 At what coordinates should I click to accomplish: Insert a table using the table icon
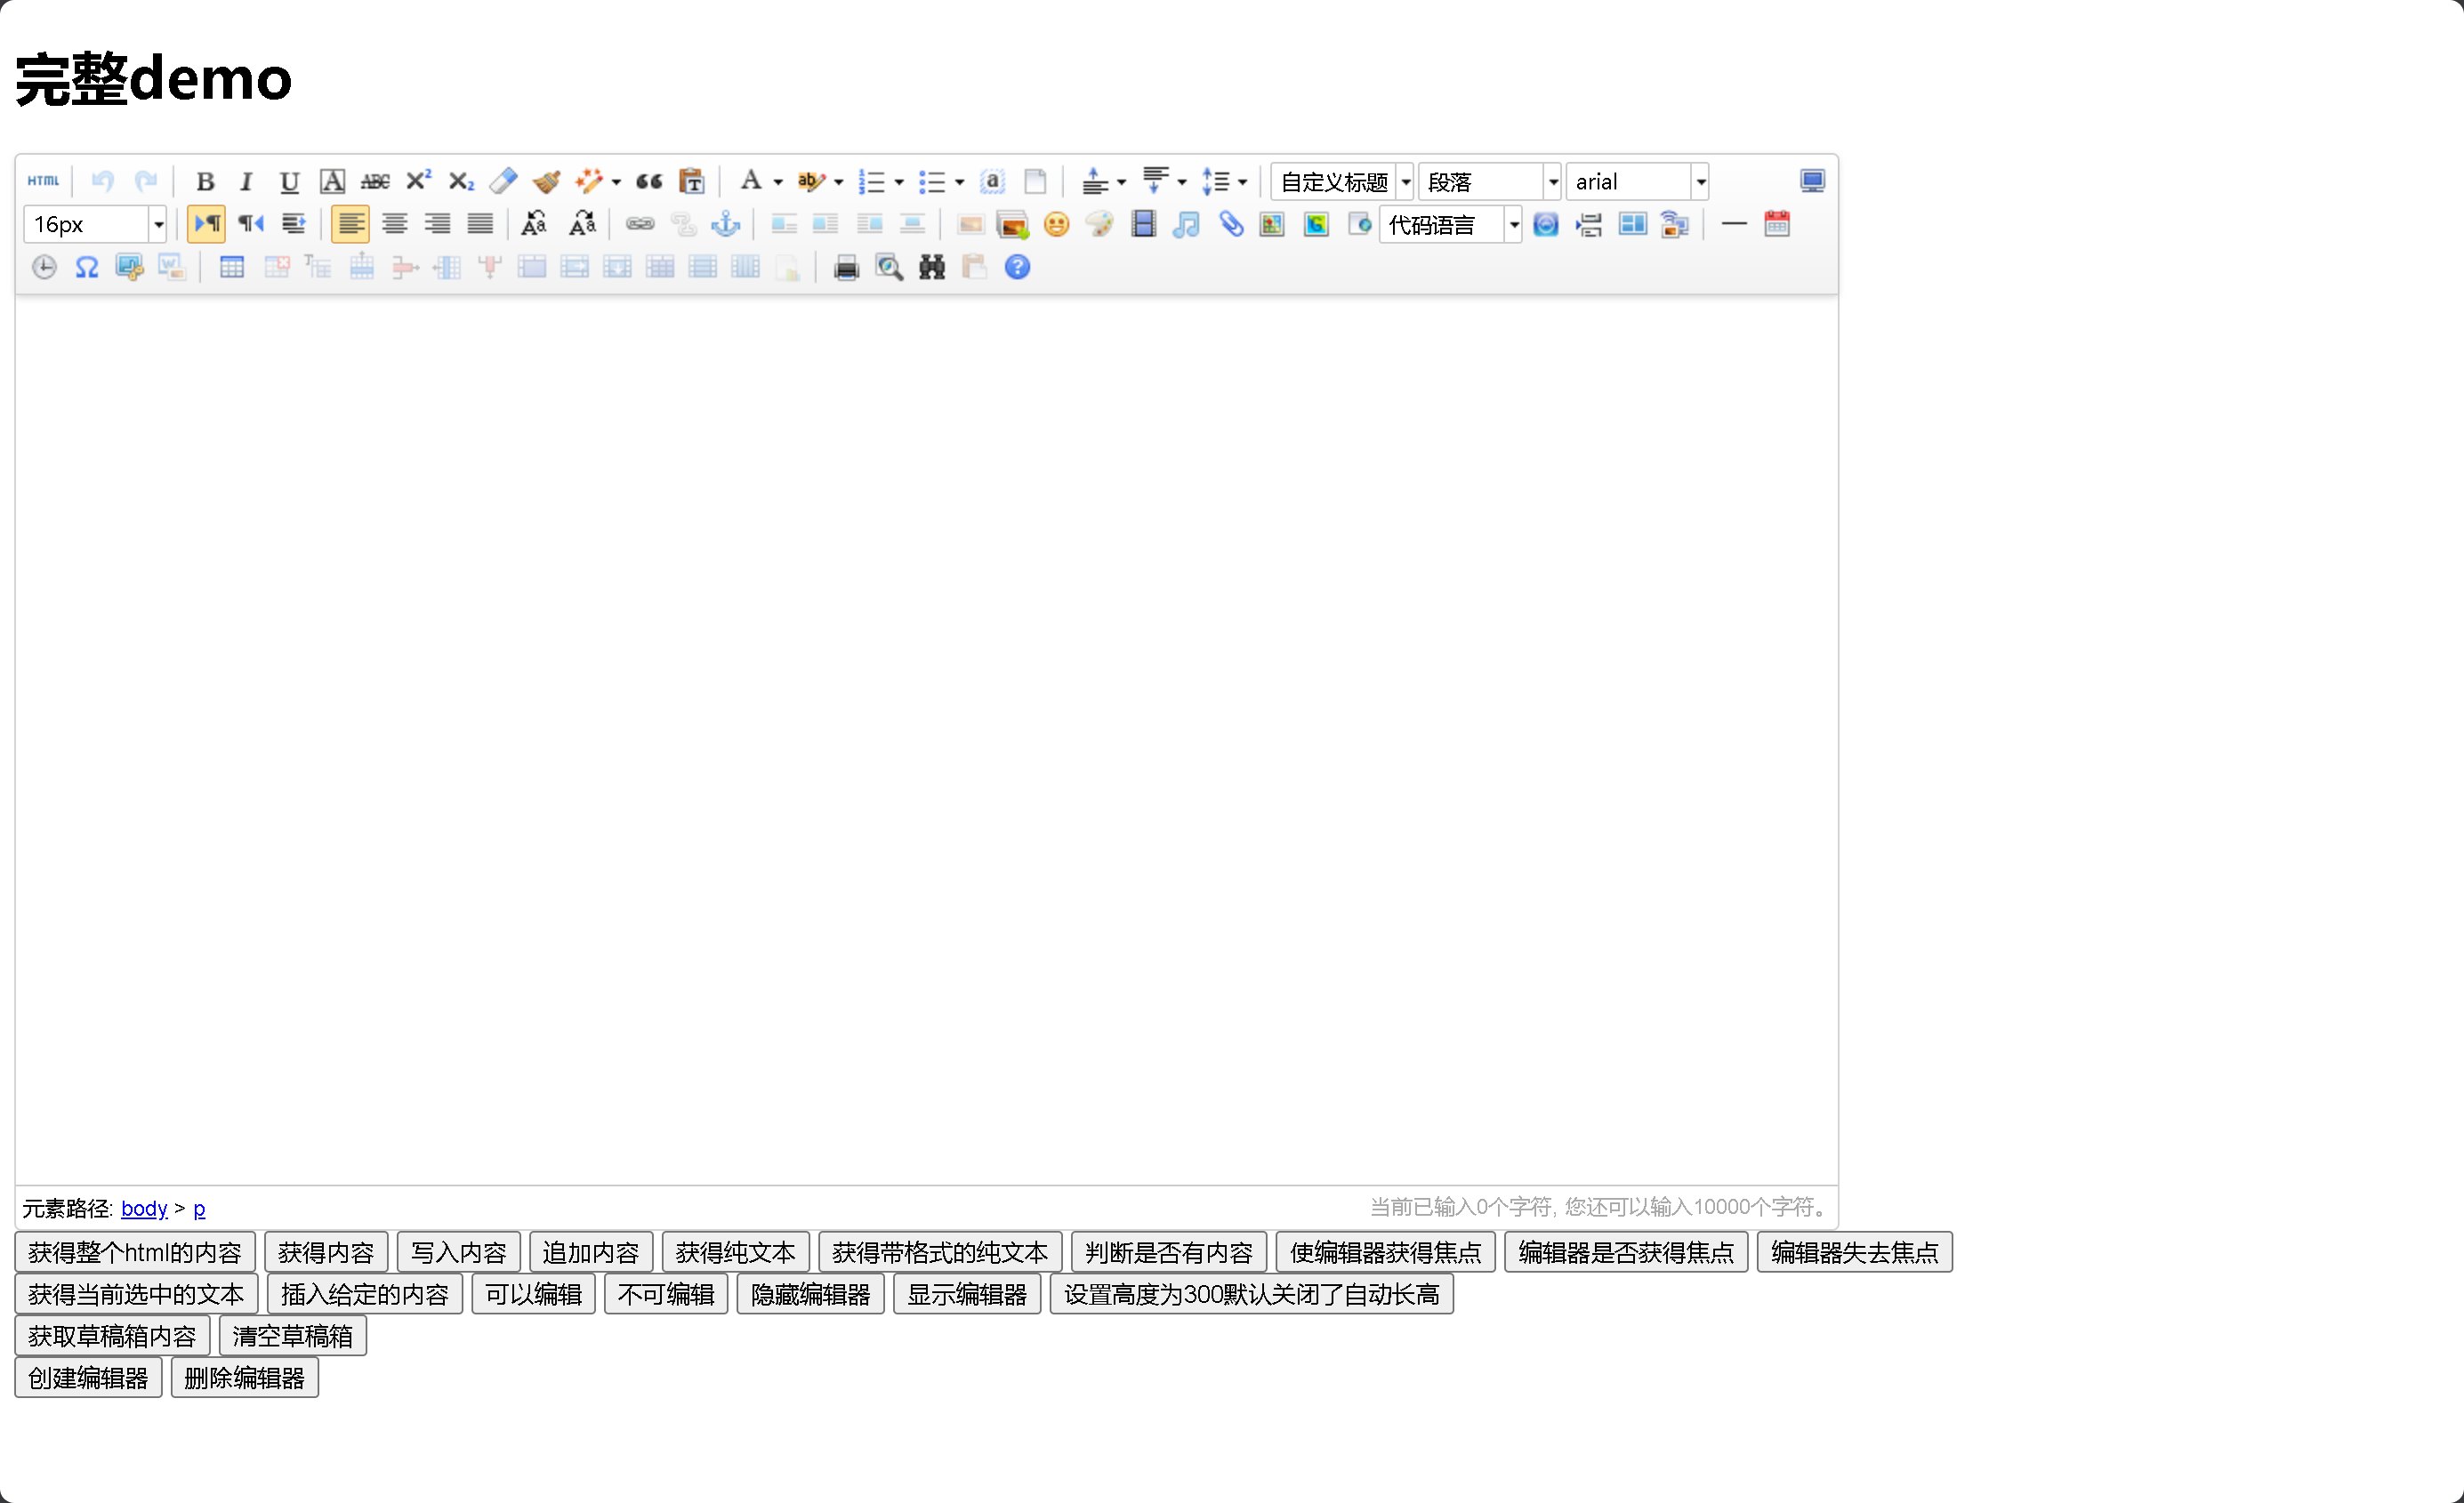point(231,267)
